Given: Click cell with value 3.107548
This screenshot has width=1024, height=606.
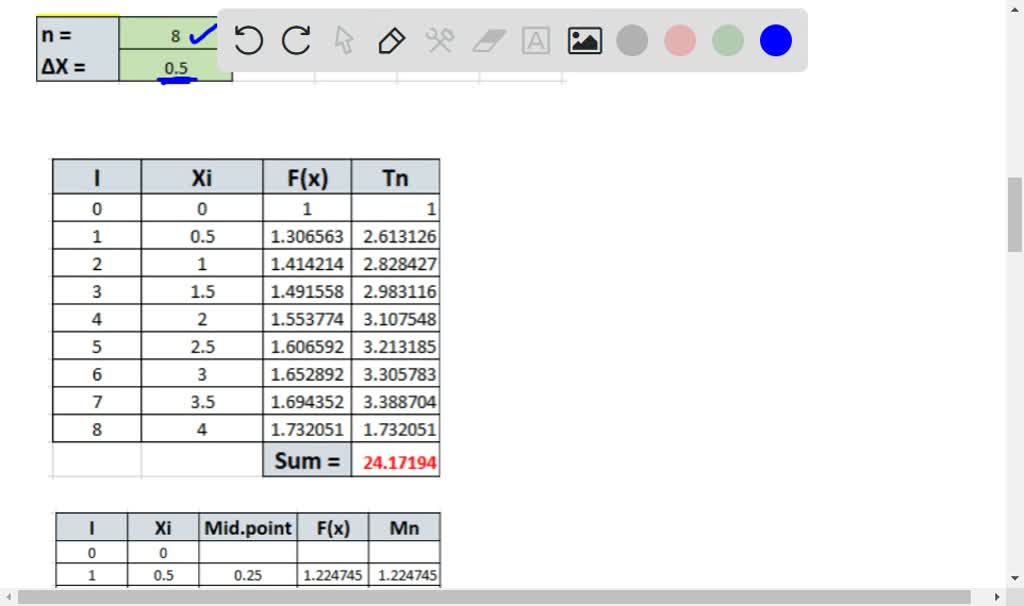Looking at the screenshot, I should (x=396, y=319).
